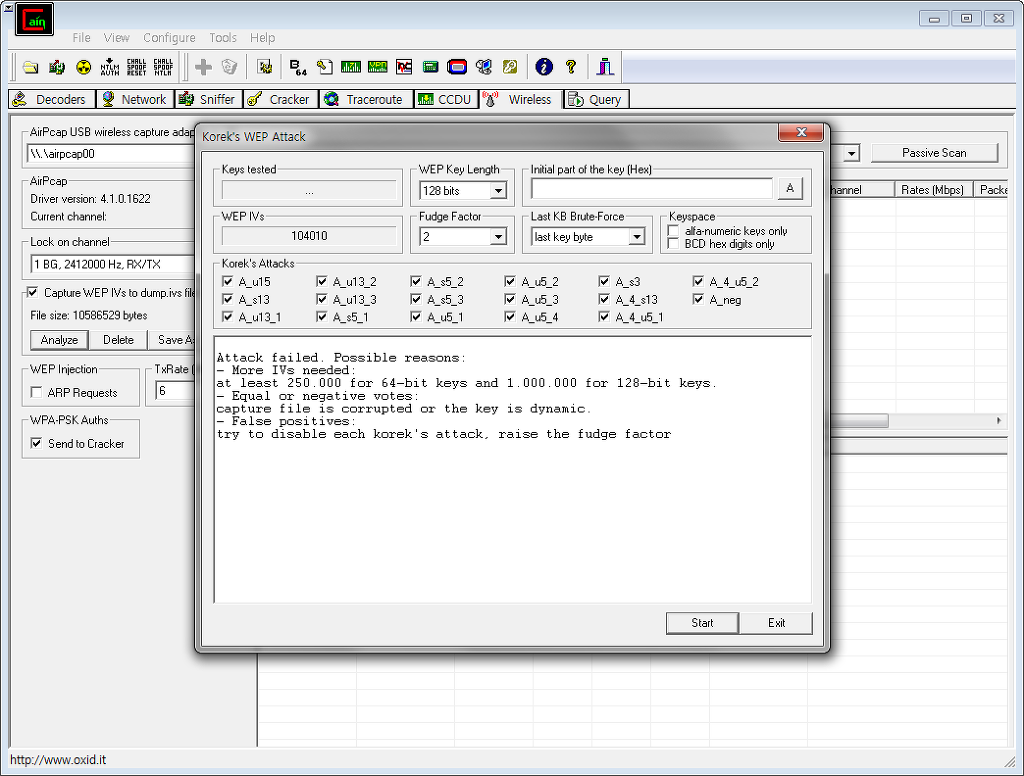Click the green calculator toolbar icon
The height and width of the screenshot is (776, 1024).
(430, 67)
